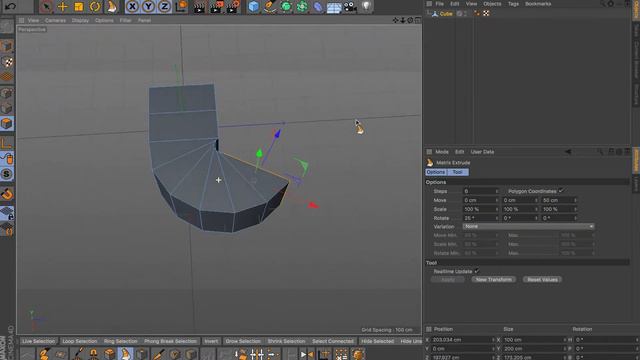Screen dimensions: 640x360
Task: Click the coordinate system icon
Action: [181, 7]
